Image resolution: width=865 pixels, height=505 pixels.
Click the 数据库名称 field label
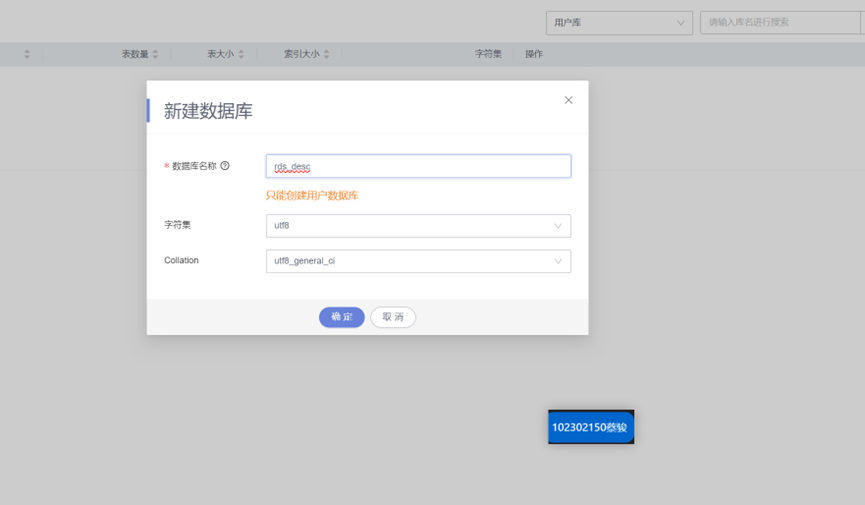[194, 166]
